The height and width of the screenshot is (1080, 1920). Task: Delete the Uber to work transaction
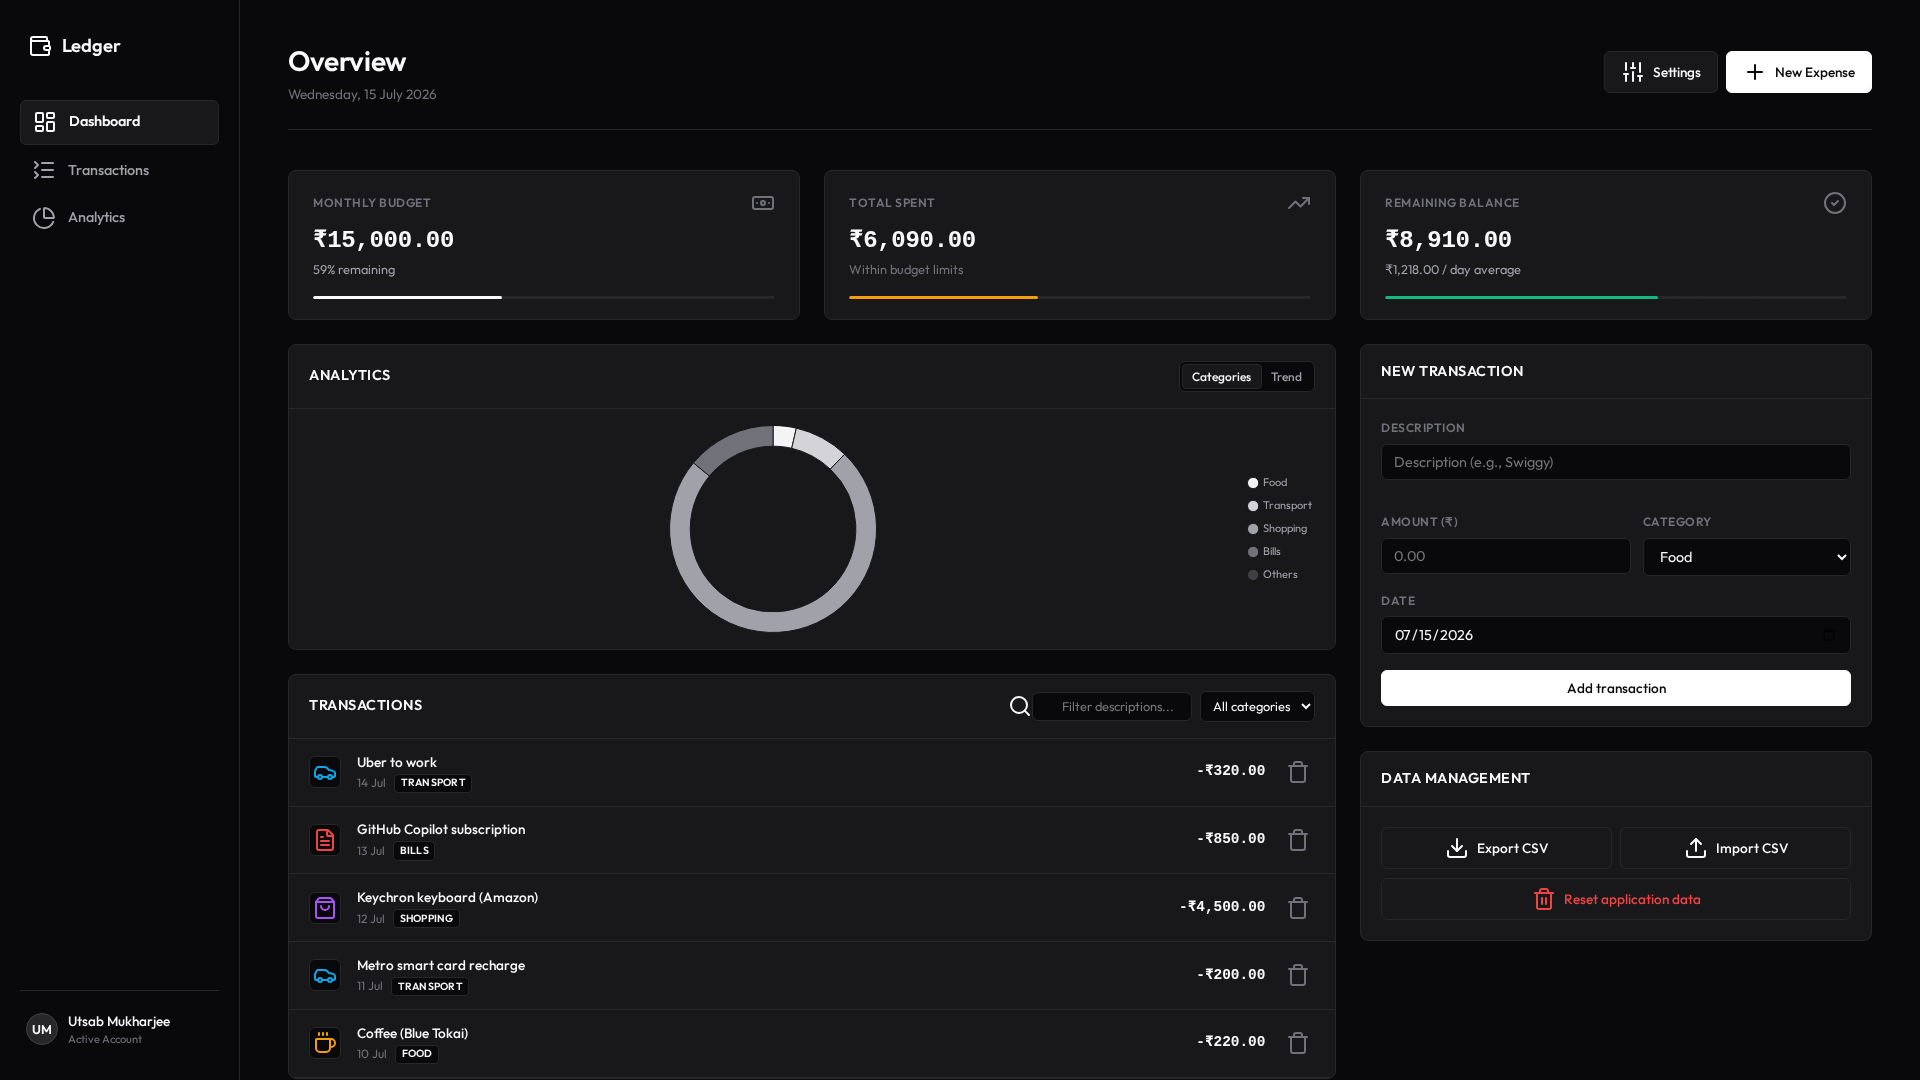(1298, 772)
